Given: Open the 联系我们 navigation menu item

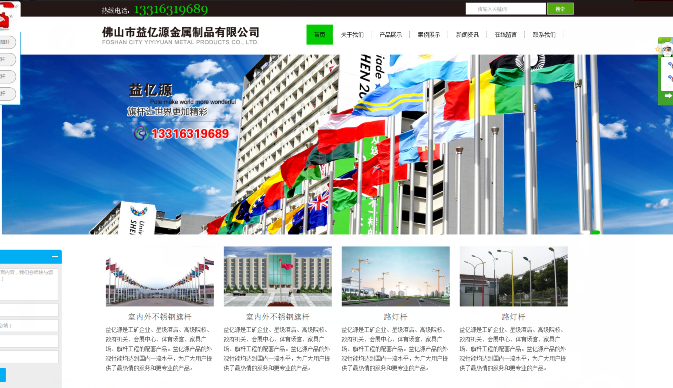Looking at the screenshot, I should pos(544,35).
